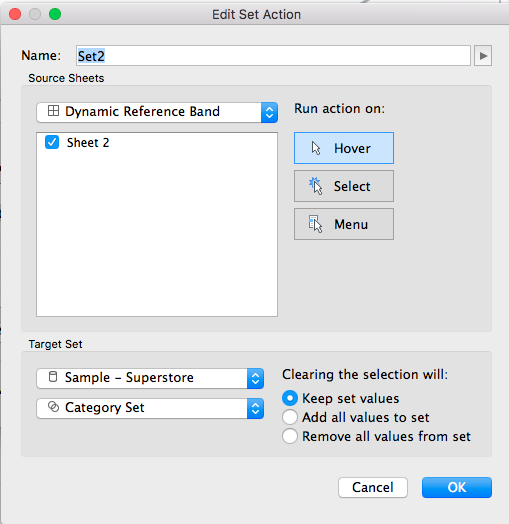Click the empty source sheets list area

pyautogui.click(x=157, y=234)
